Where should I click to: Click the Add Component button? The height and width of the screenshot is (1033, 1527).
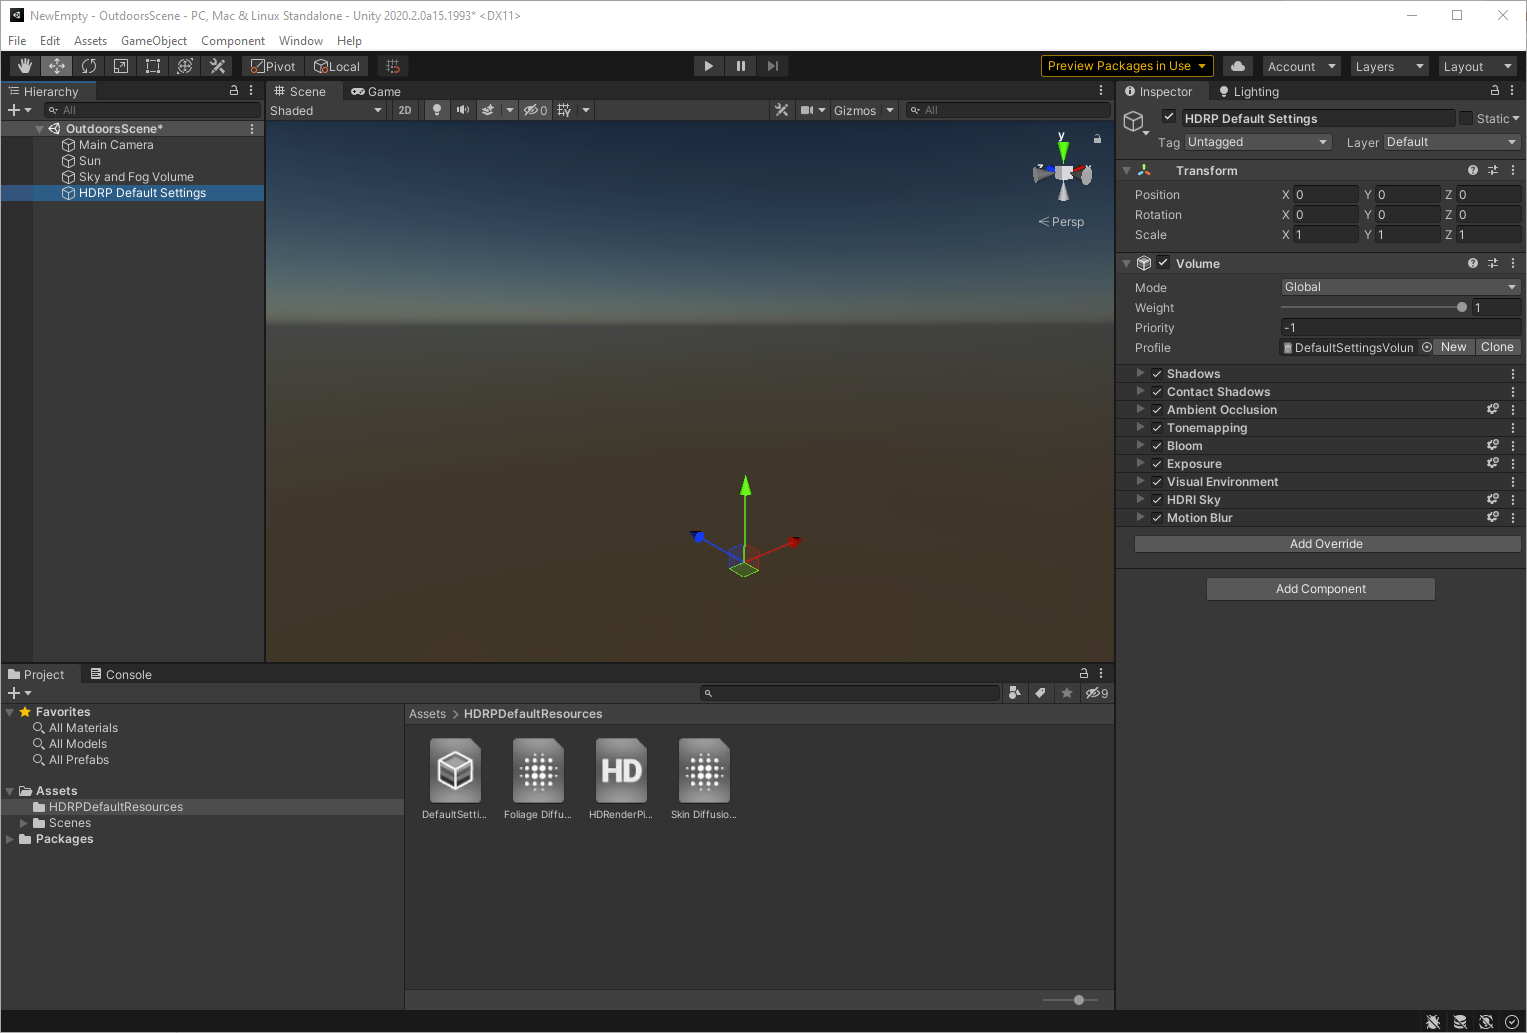[x=1321, y=589]
